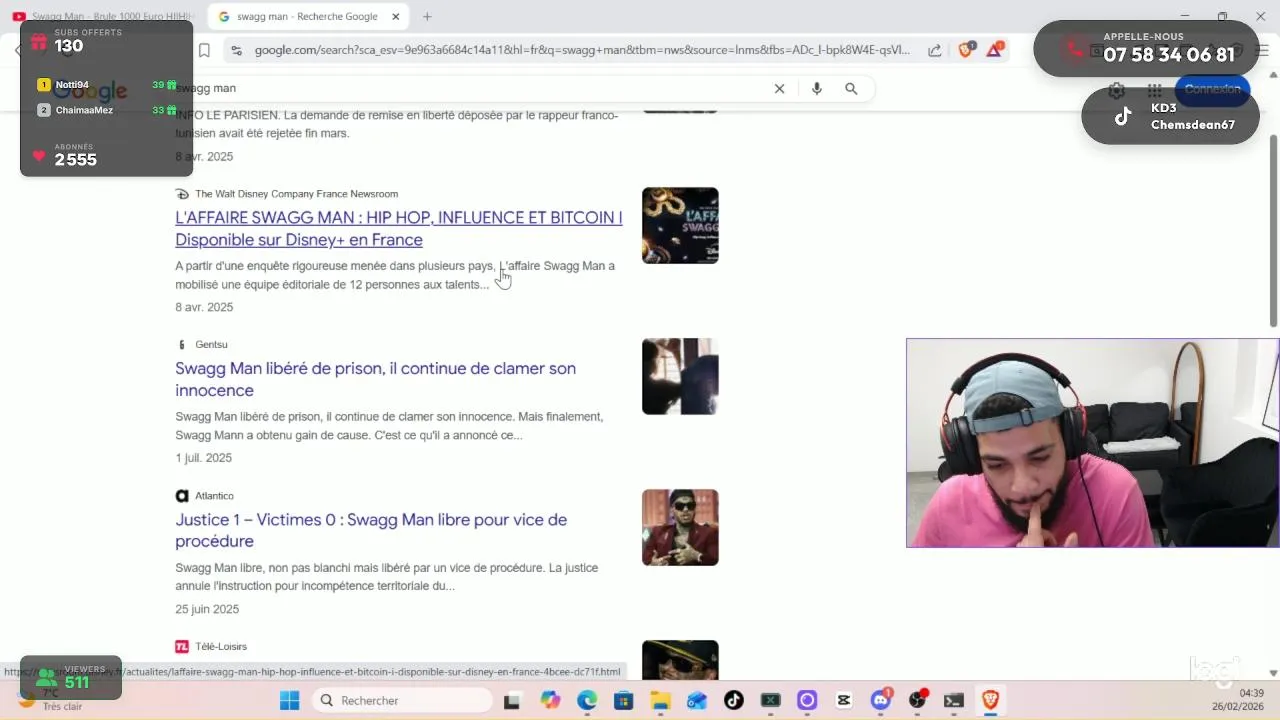Open the Brave Rewards triangle icon
This screenshot has height=720, width=1280.
pos(994,49)
